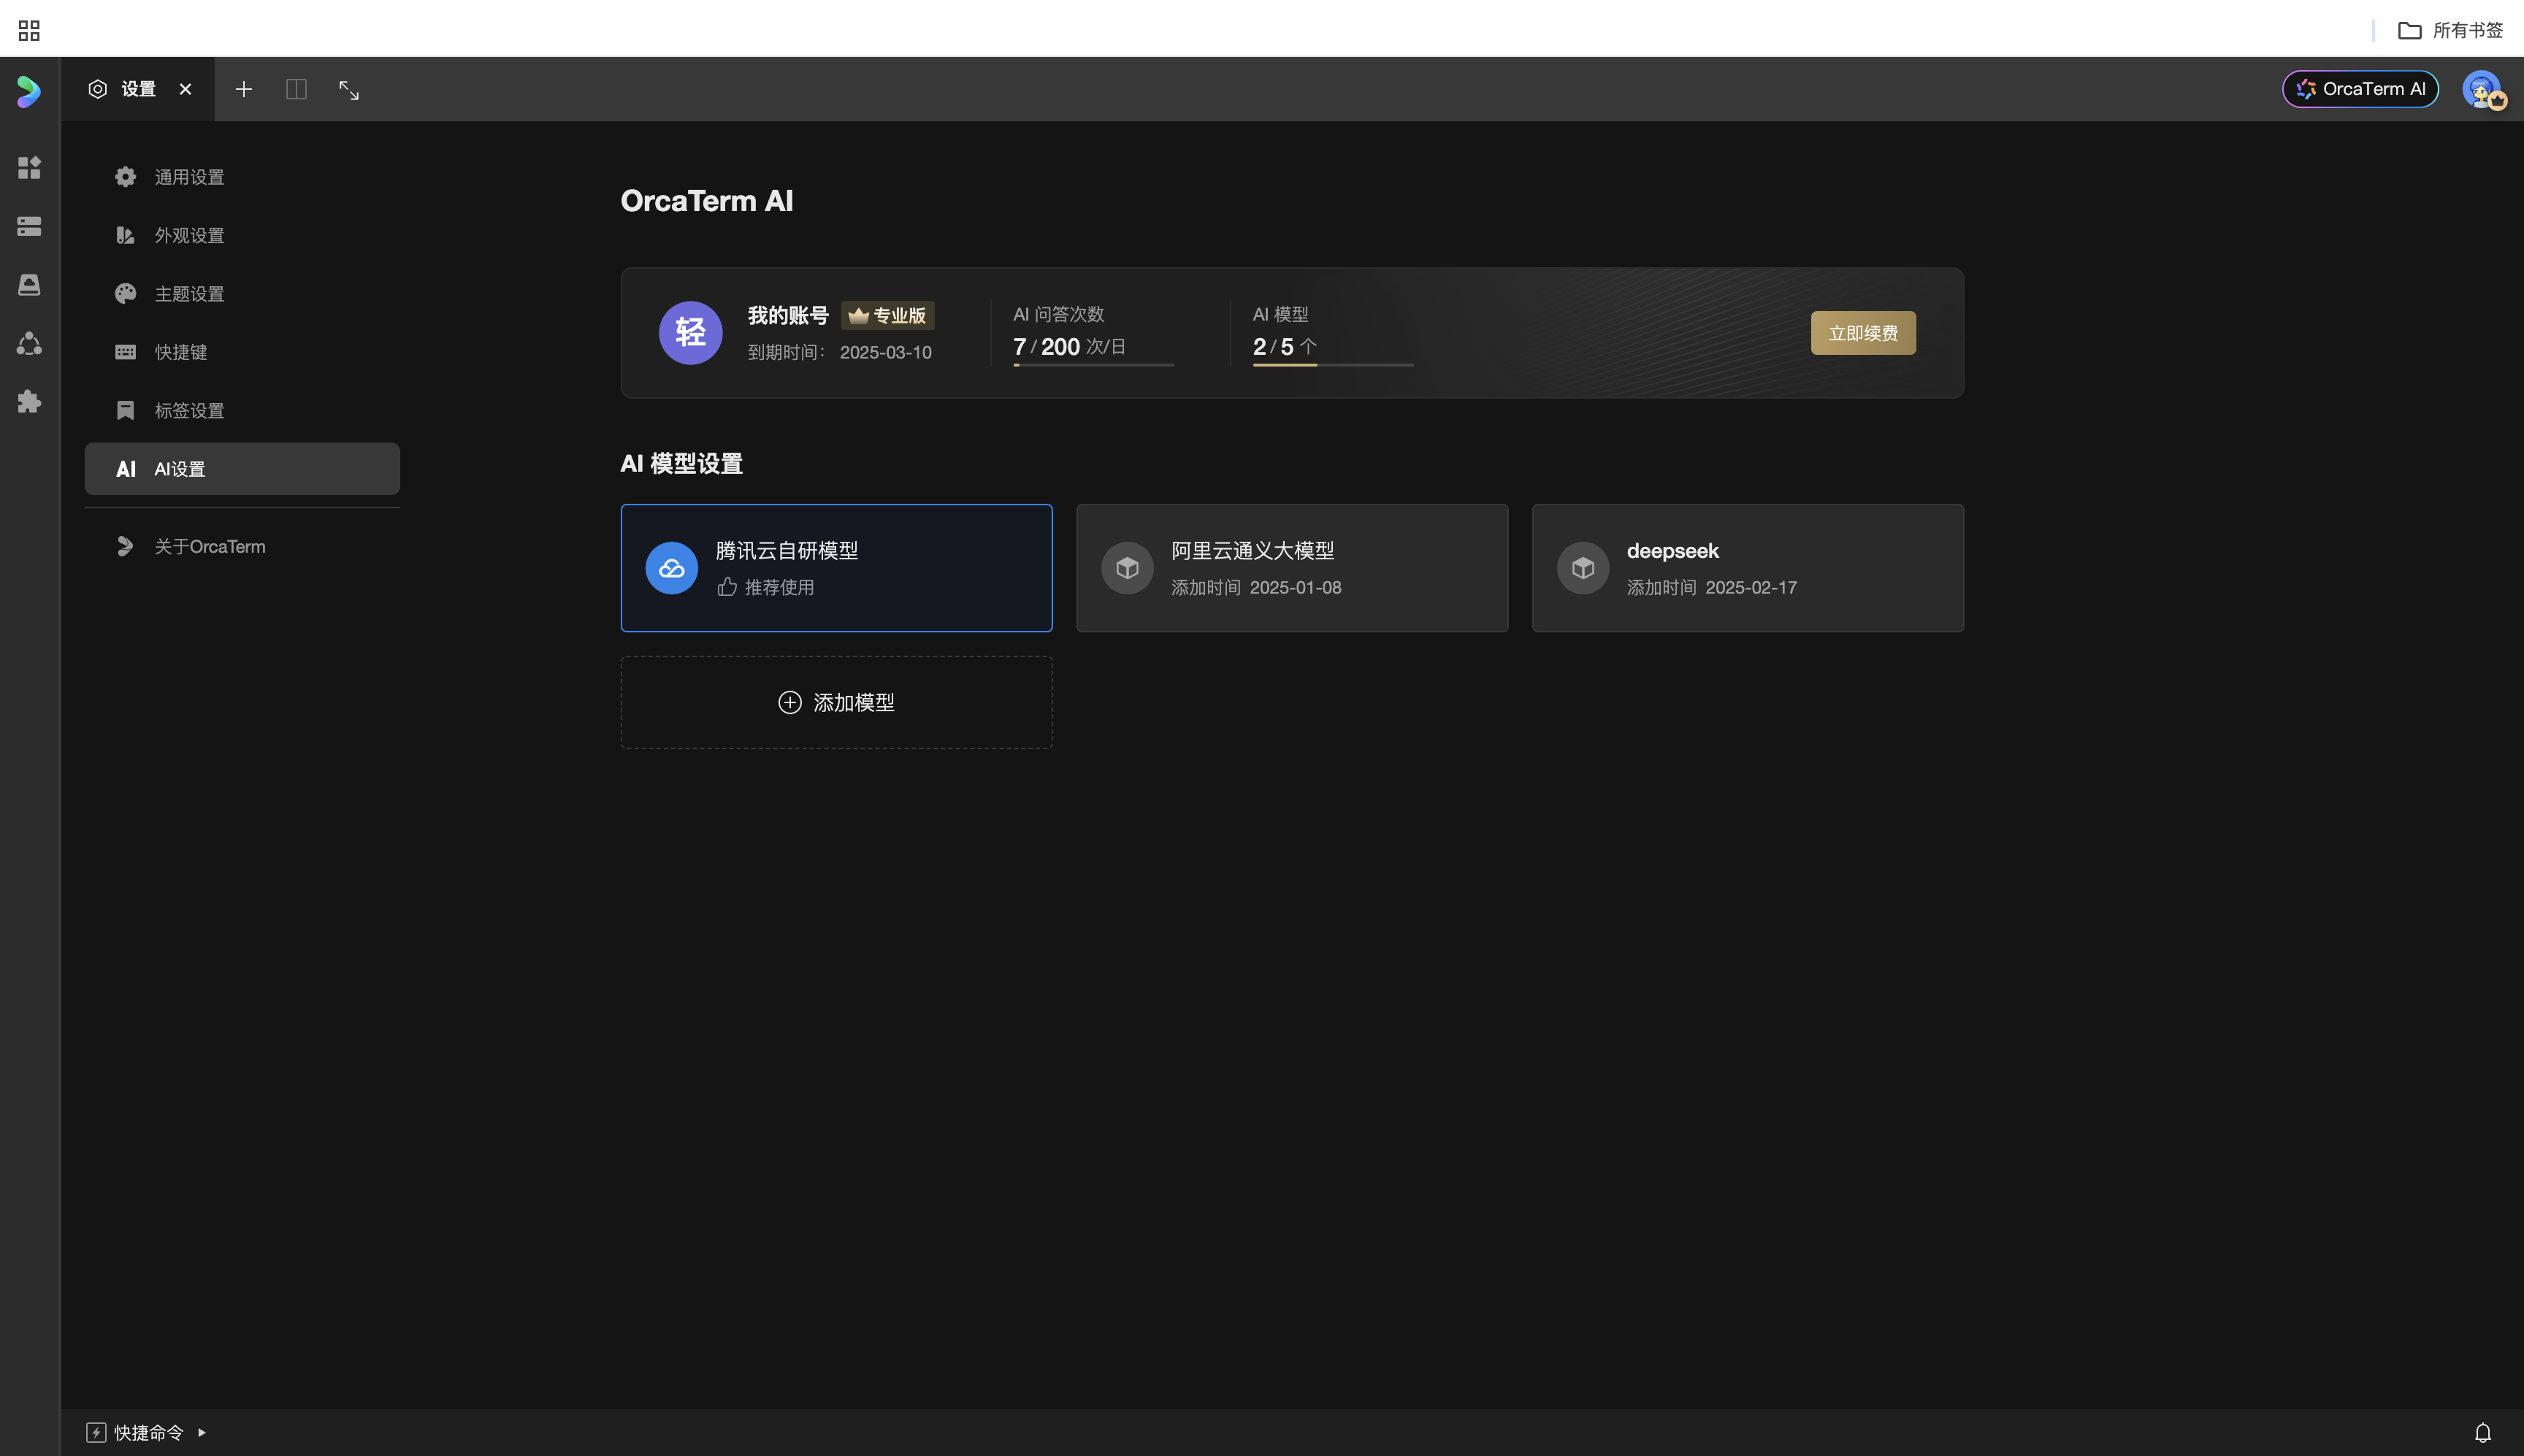Viewport: 2524px width, 1456px height.
Task: Click the 添加时间 2025-02-17 text
Action: [1712, 587]
